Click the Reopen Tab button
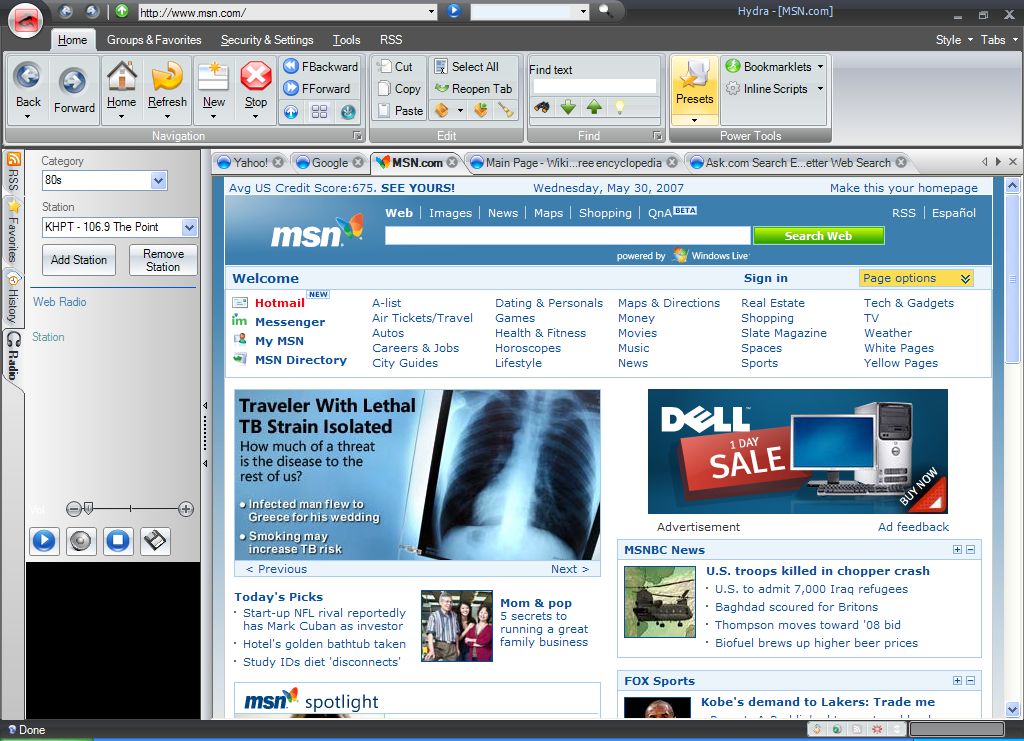Screen dimensions: 1024x741 pos(474,89)
